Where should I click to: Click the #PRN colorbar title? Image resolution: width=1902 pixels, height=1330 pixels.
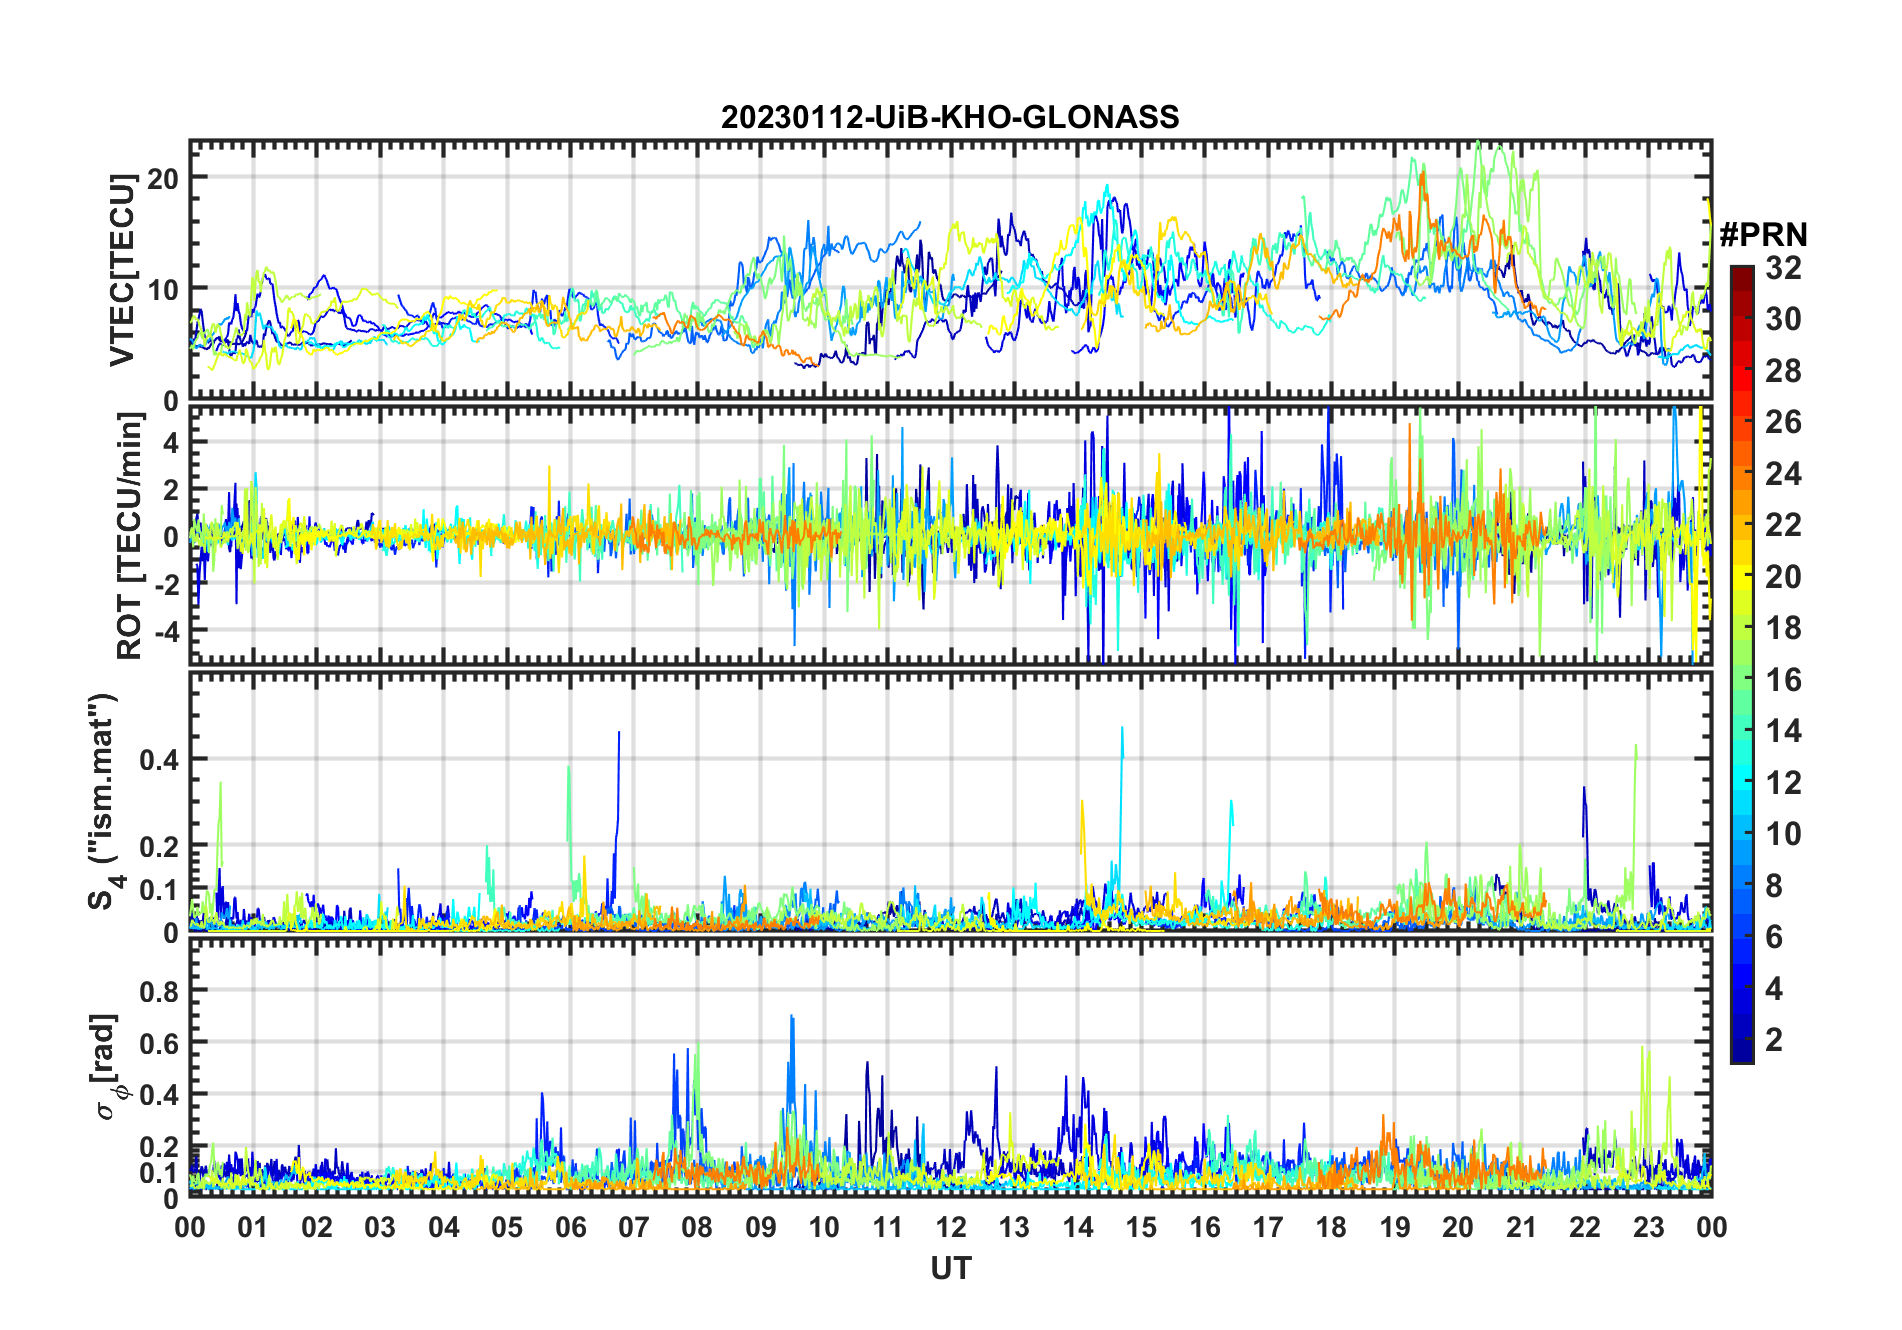pos(1763,235)
